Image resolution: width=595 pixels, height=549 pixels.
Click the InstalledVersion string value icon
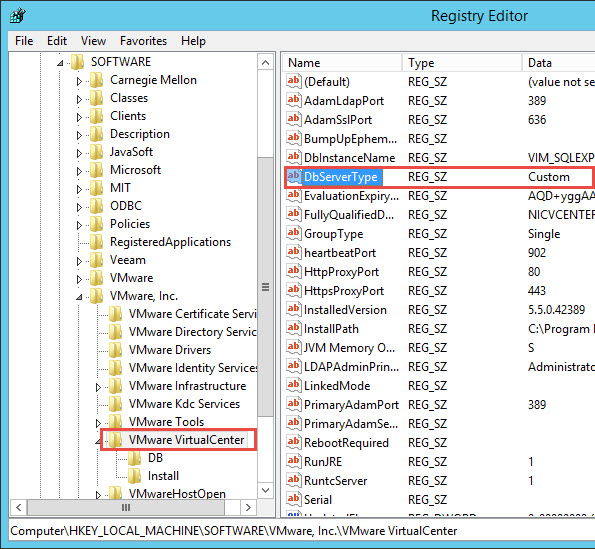click(x=294, y=309)
